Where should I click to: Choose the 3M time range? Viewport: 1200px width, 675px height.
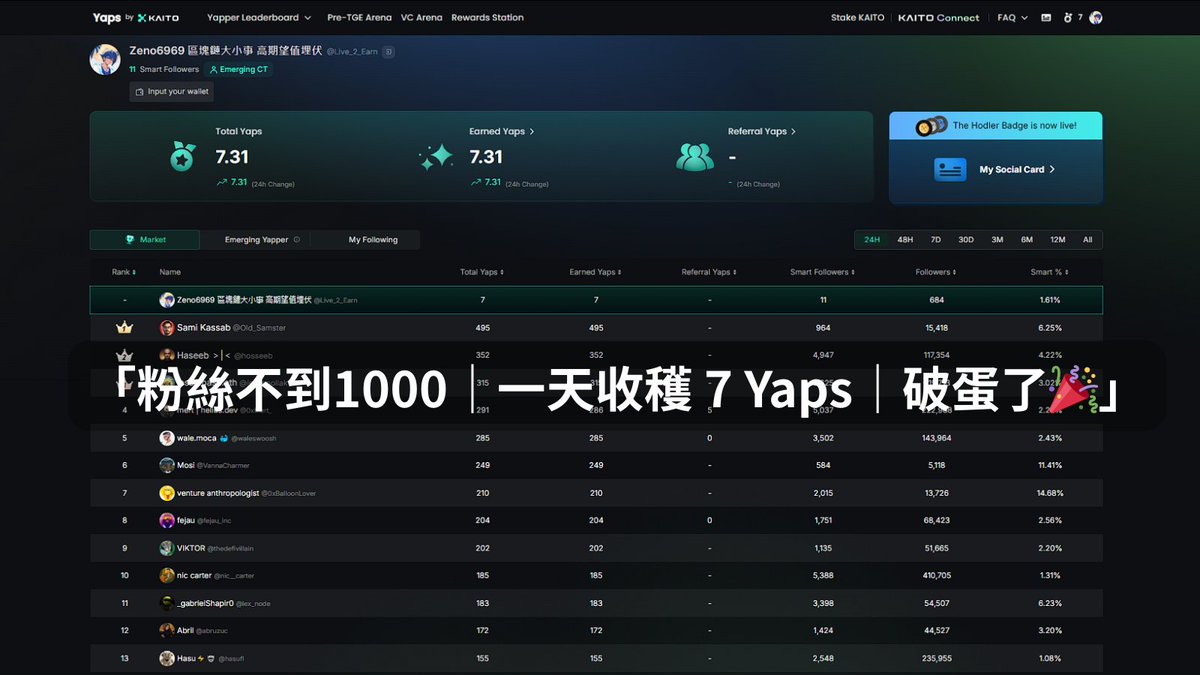click(997, 240)
